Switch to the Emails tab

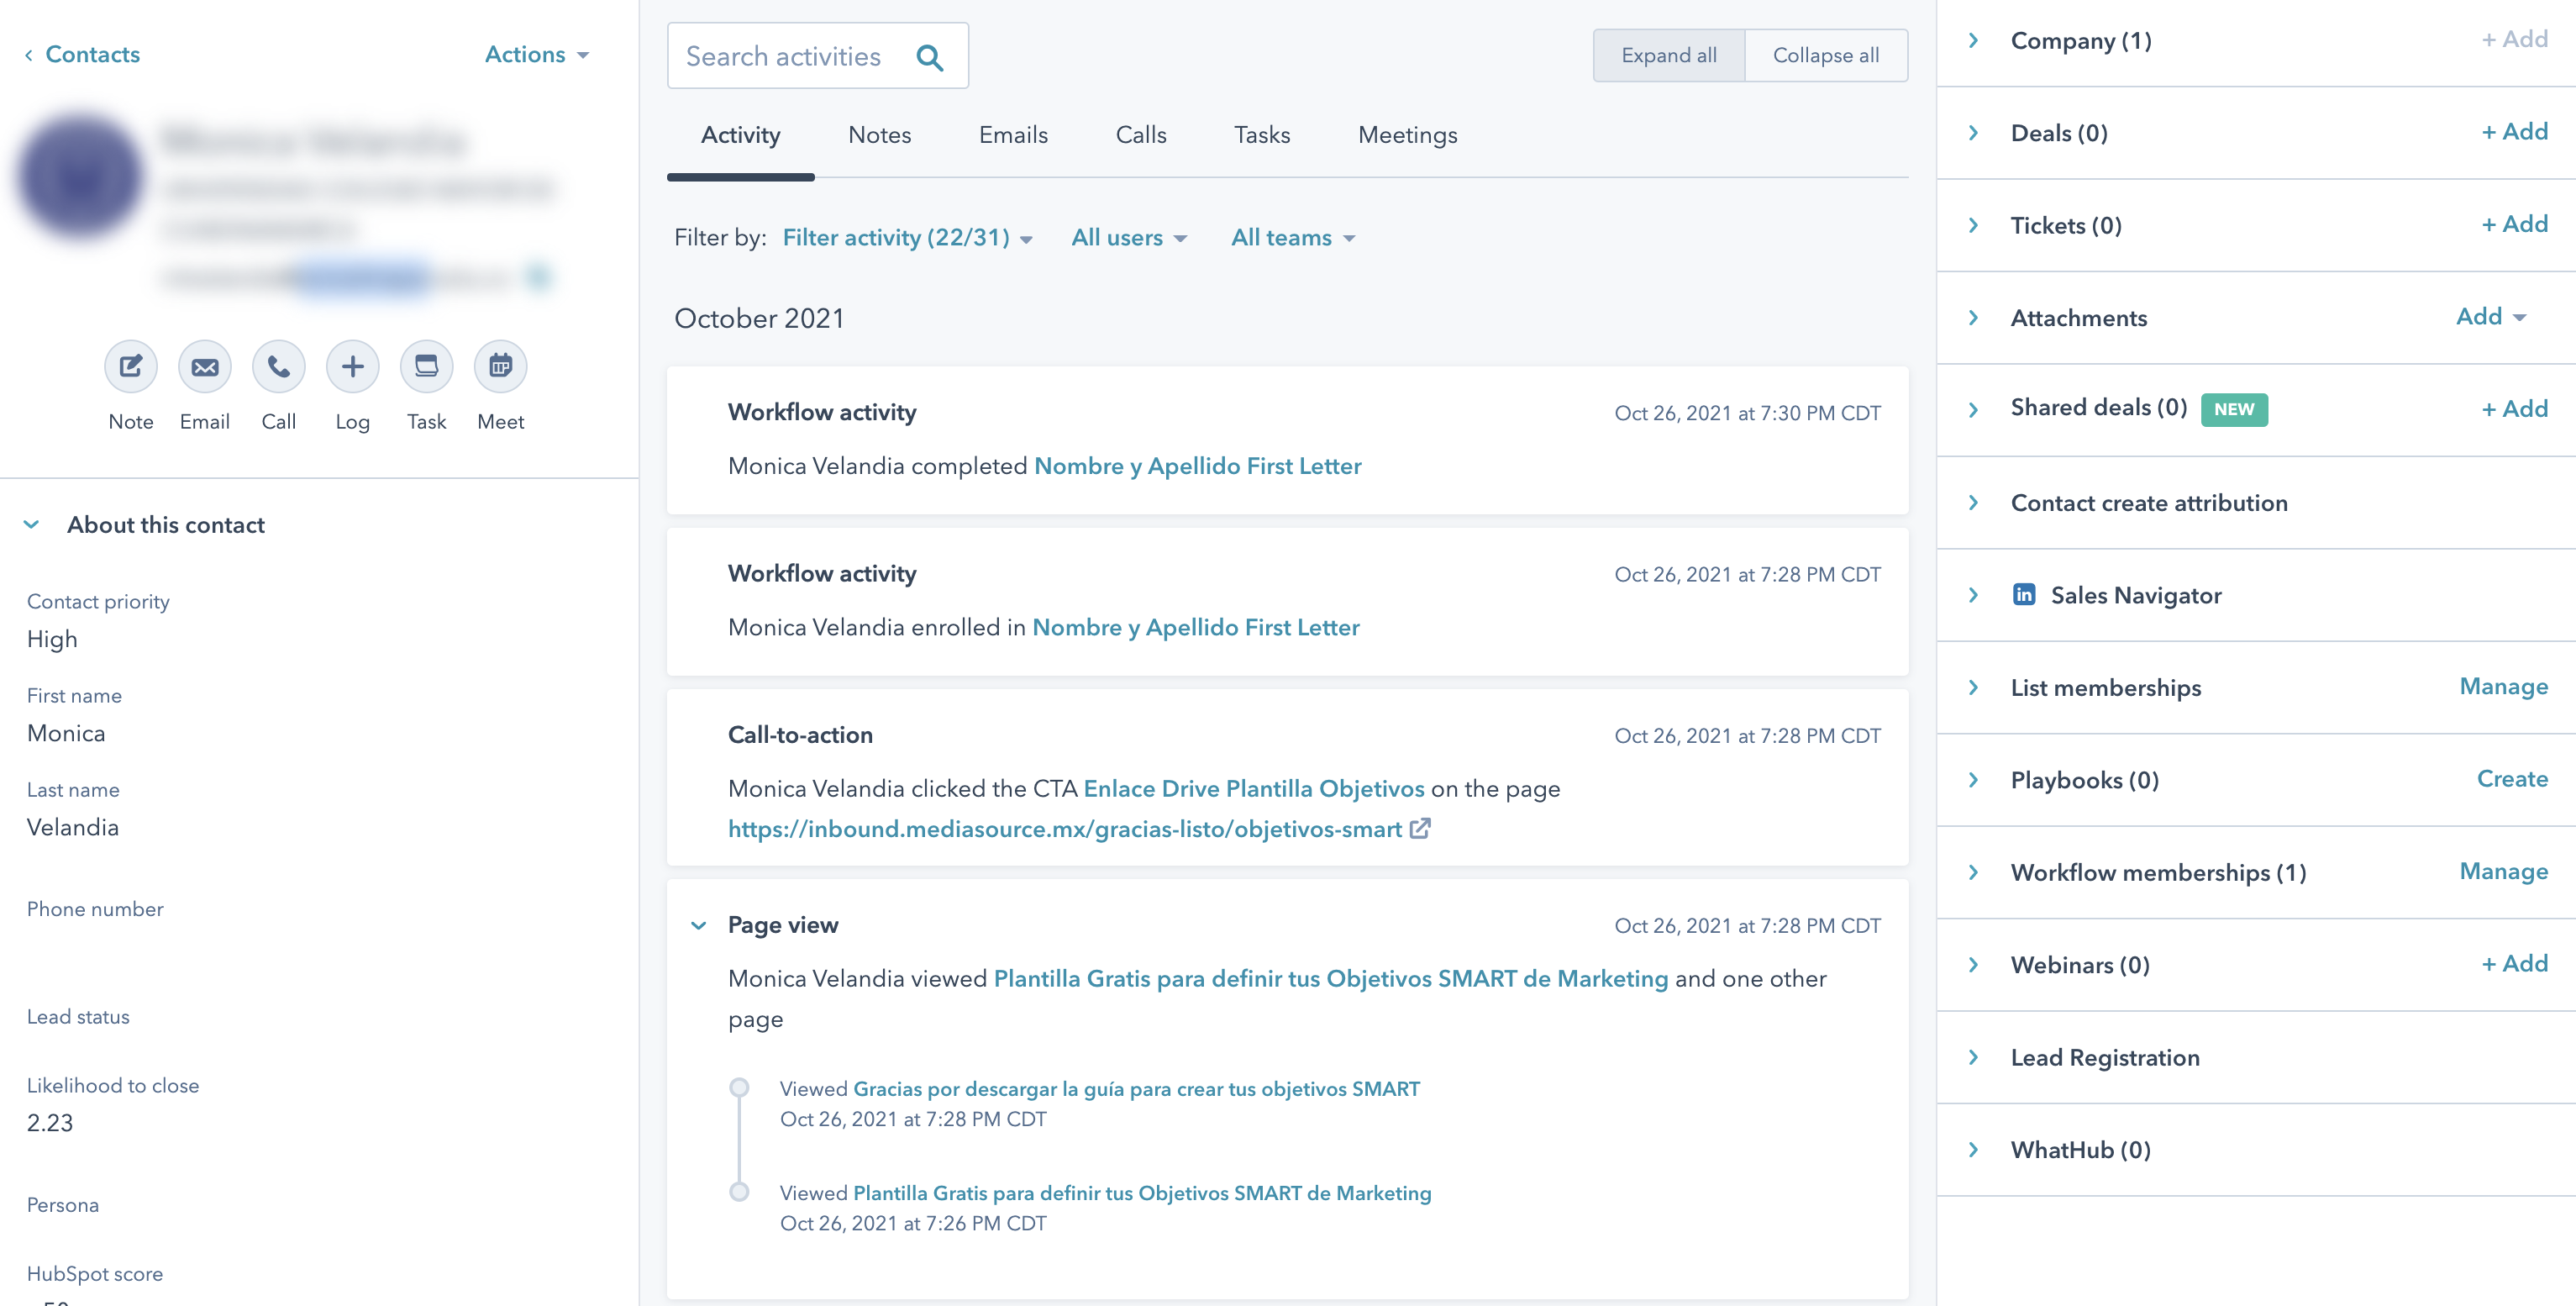(1013, 135)
